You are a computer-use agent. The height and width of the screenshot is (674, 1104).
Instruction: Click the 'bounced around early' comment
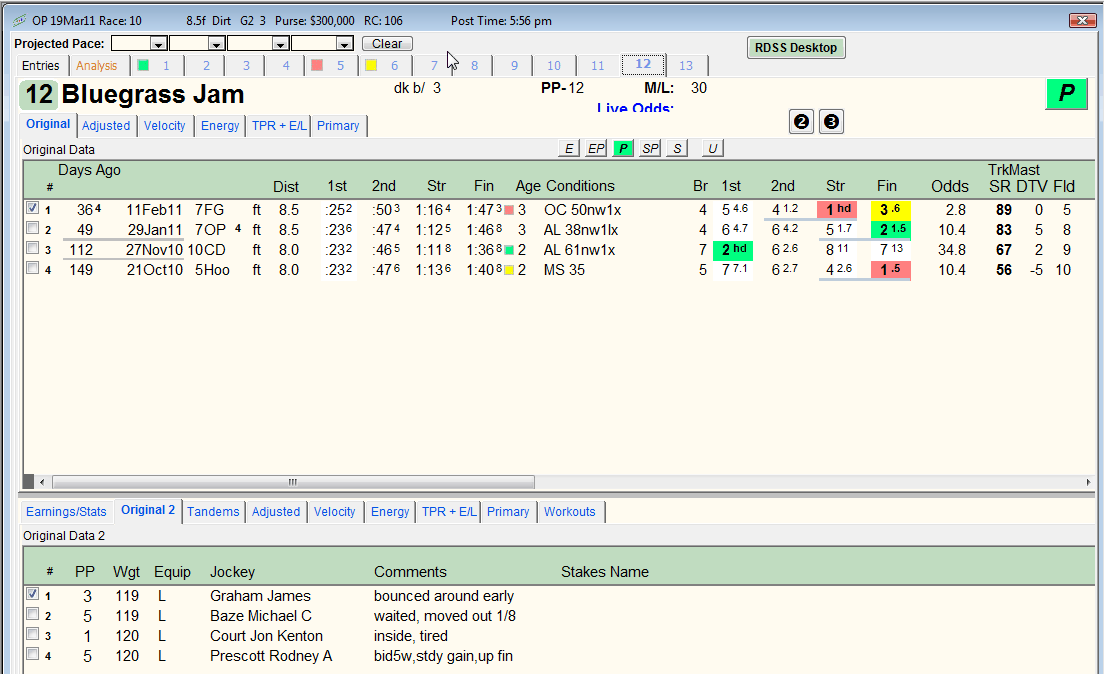pyautogui.click(x=444, y=596)
